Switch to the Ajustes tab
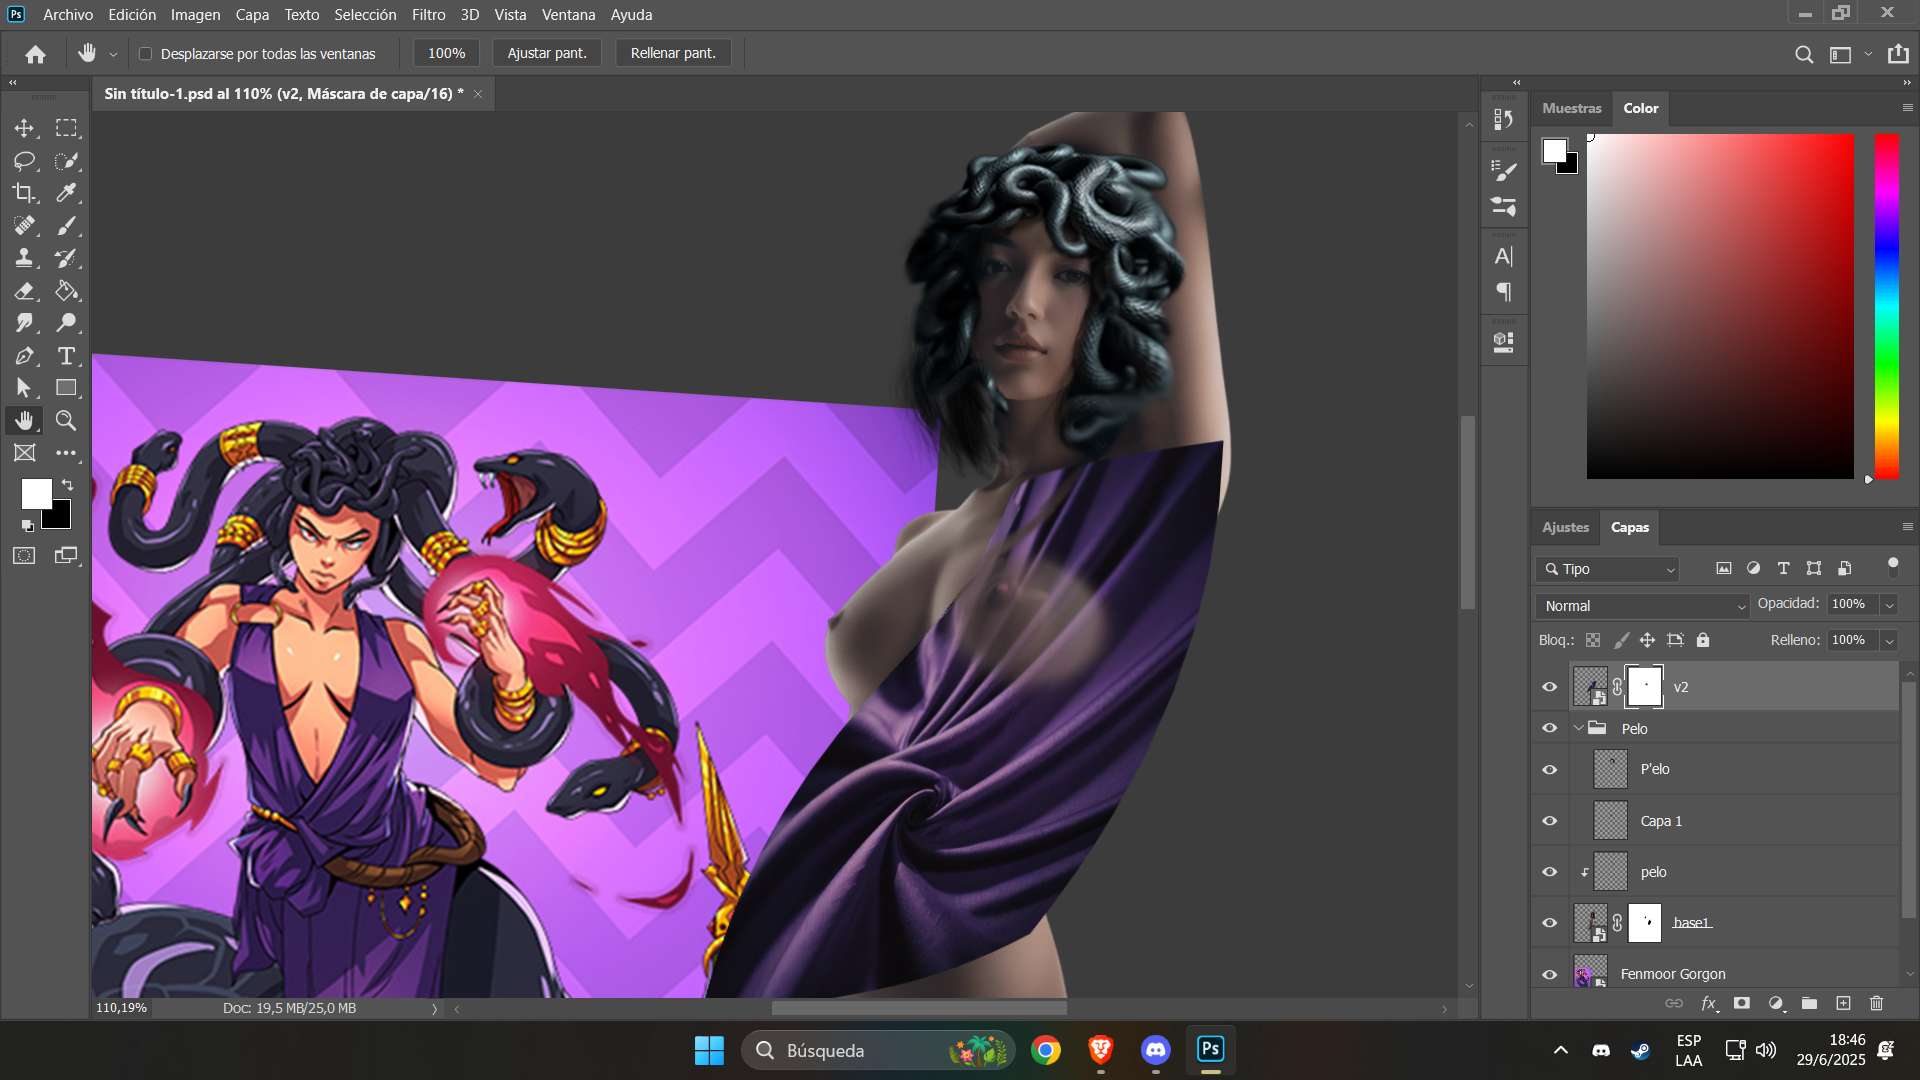Screen dimensions: 1920x1080 pyautogui.click(x=1565, y=527)
